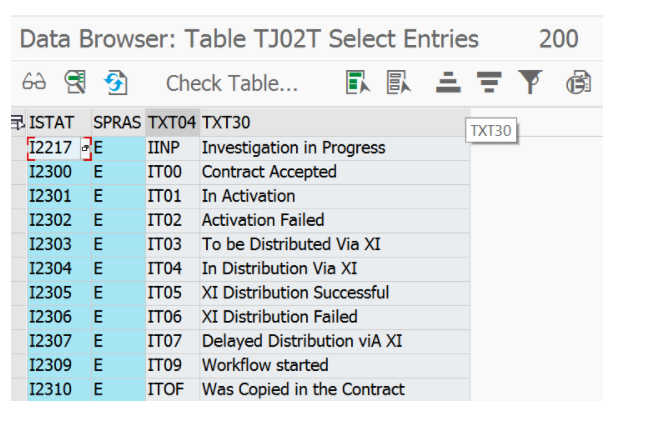
Task: Open the search help button beside I2217
Action: 86,148
